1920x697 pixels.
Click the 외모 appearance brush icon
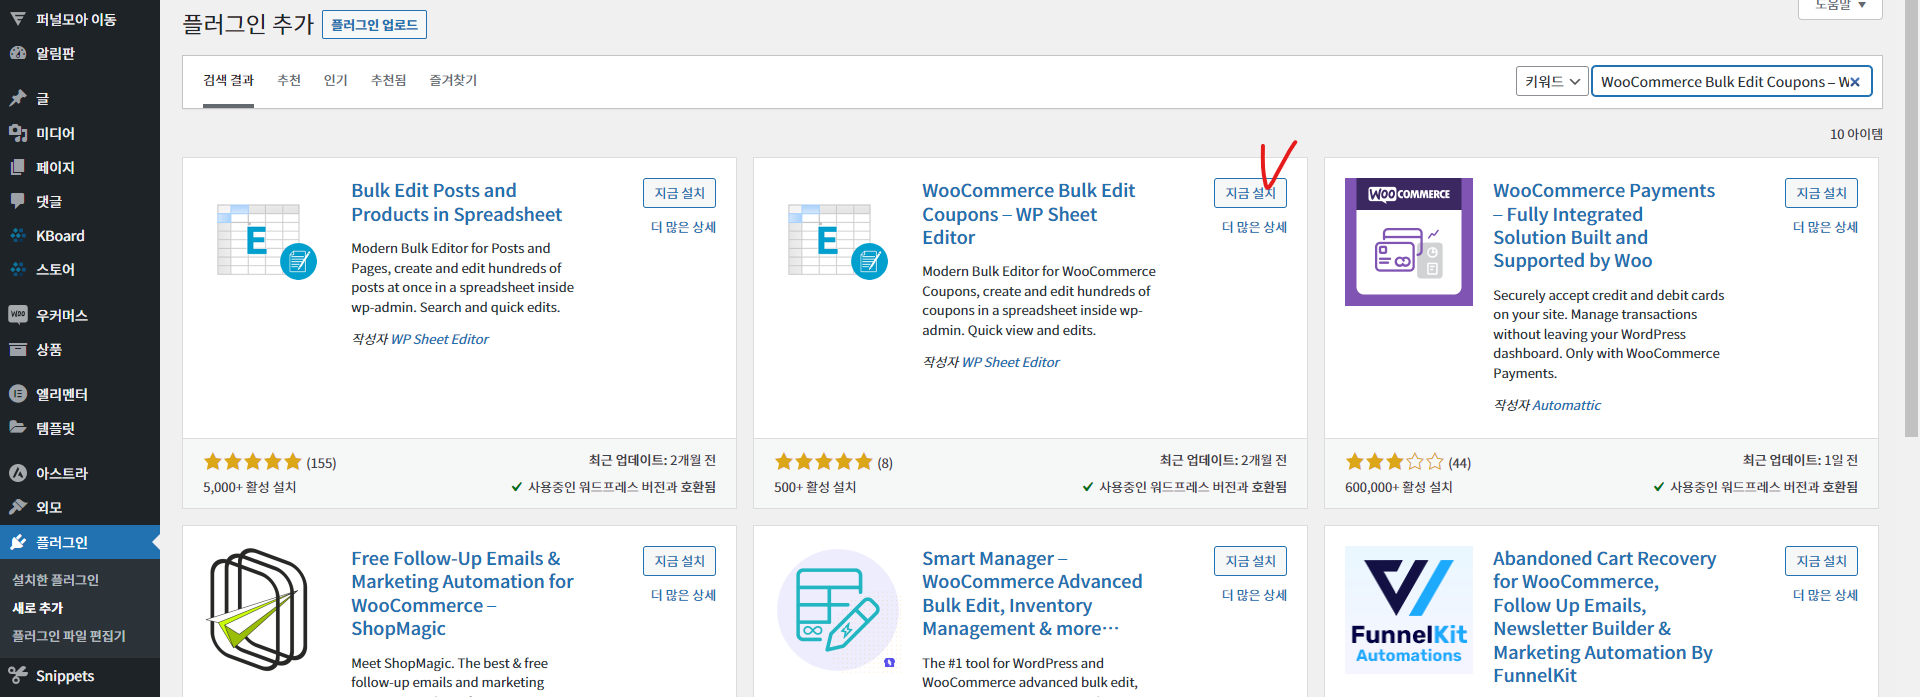[18, 507]
